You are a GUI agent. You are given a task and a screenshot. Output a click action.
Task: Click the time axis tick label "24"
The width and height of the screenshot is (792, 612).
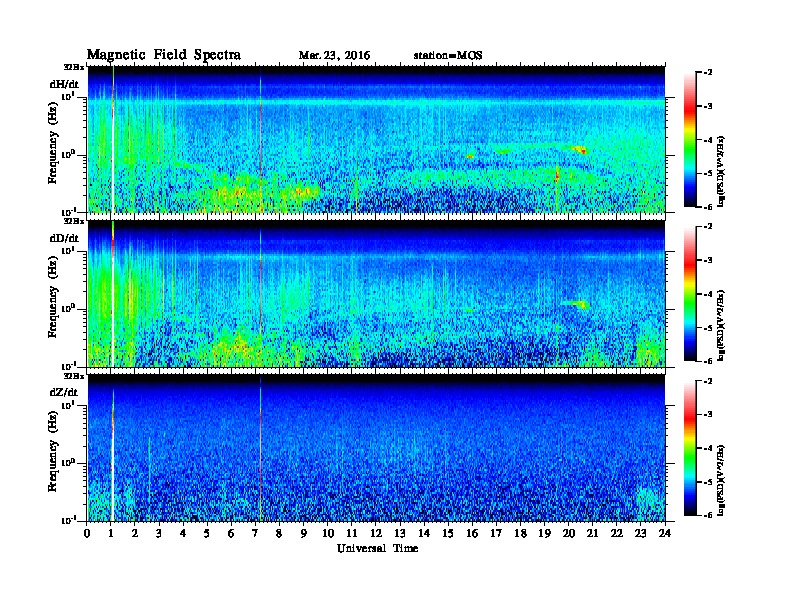[665, 533]
